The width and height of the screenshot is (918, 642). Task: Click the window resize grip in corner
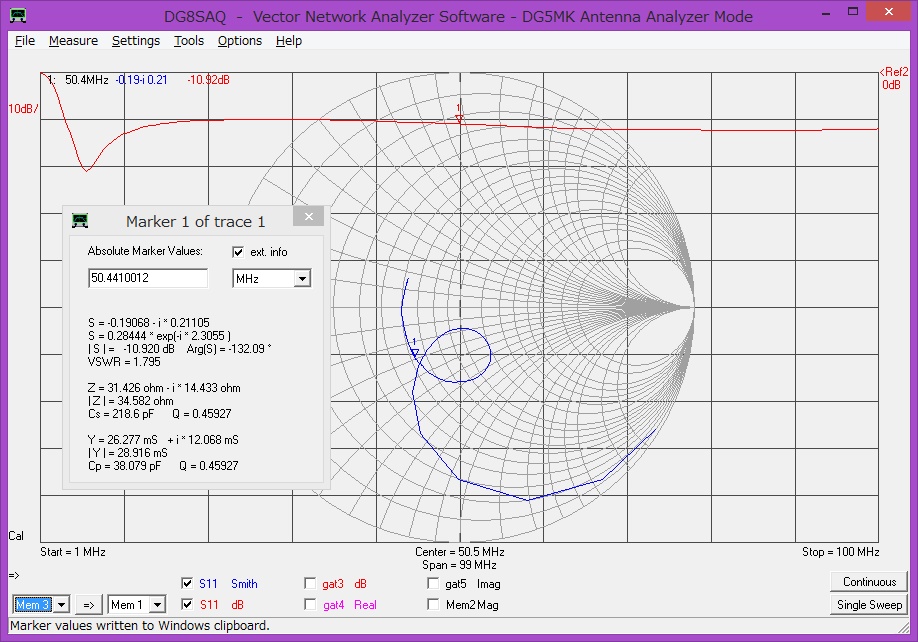coord(903,627)
